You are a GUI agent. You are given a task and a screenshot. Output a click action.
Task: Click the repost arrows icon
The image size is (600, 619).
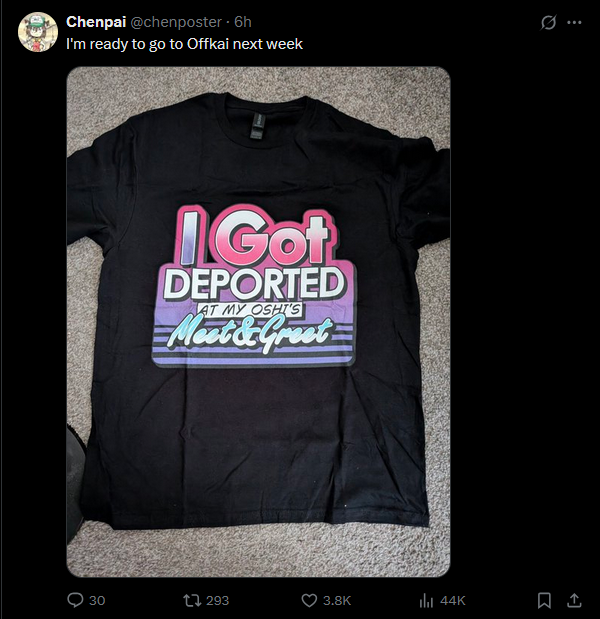pos(191,600)
